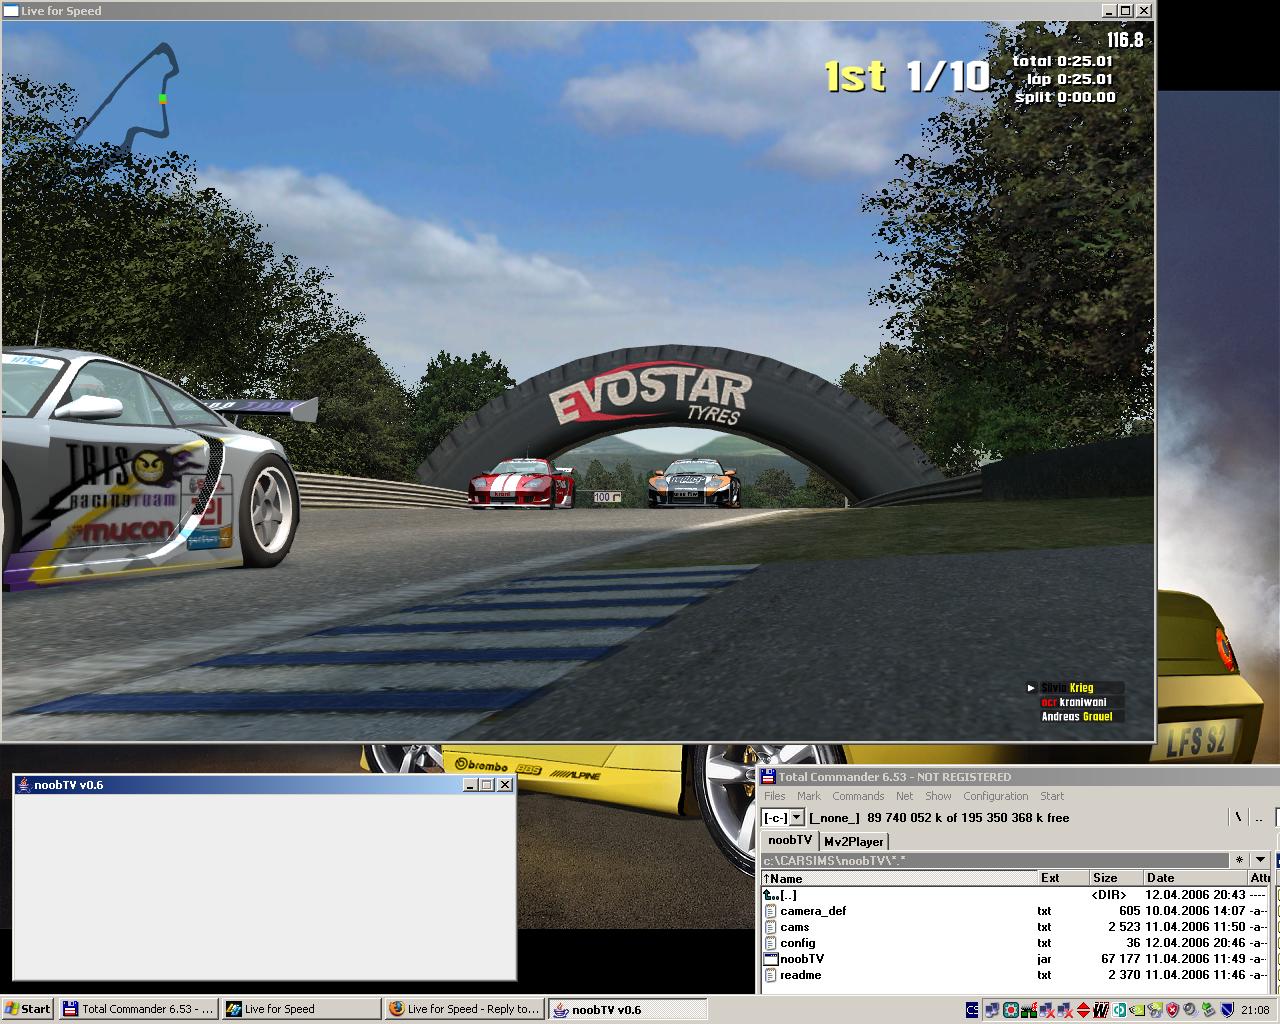Go up via the [..] parent folder icon
The image size is (1280, 1024).
pyautogui.click(x=770, y=895)
